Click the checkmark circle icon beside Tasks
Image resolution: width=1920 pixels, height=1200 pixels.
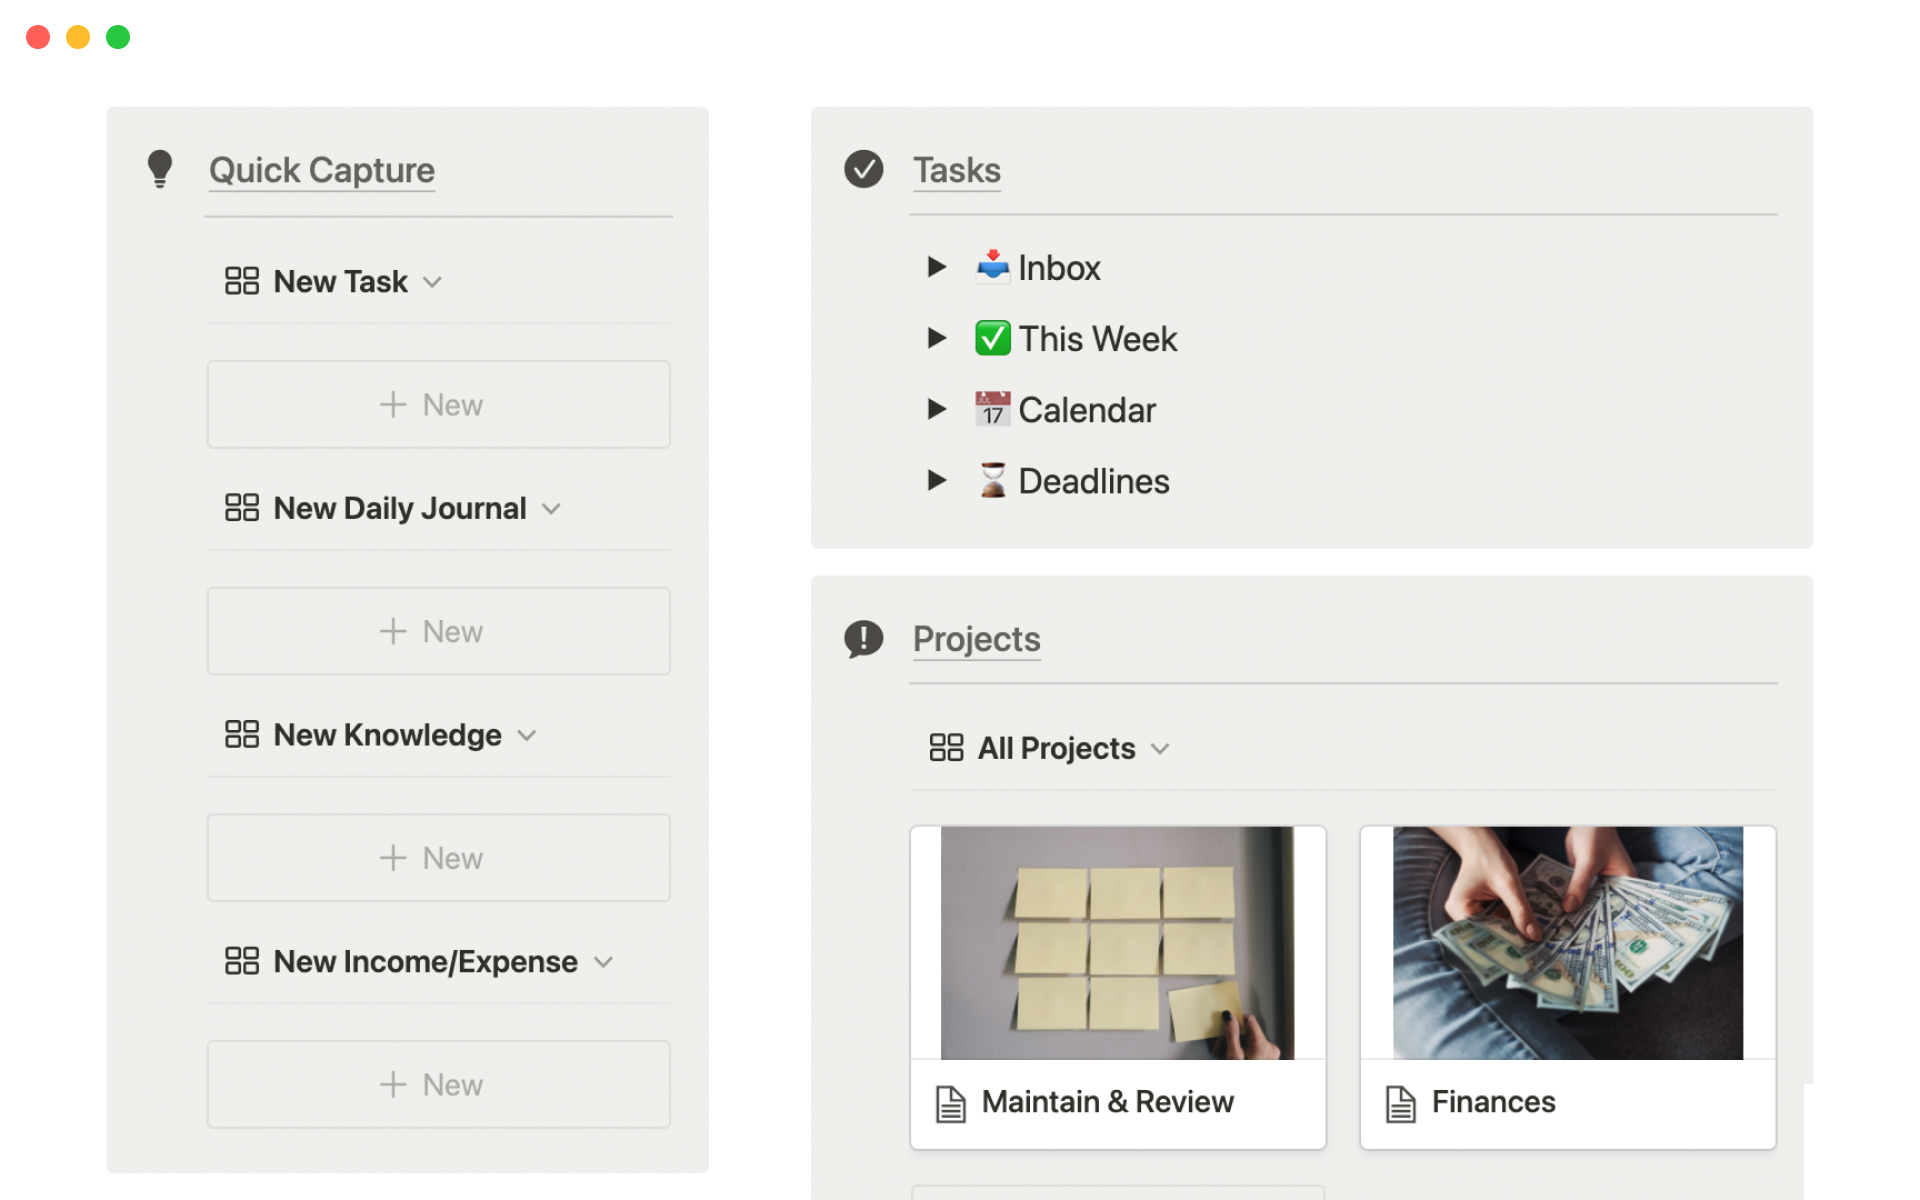(x=863, y=169)
